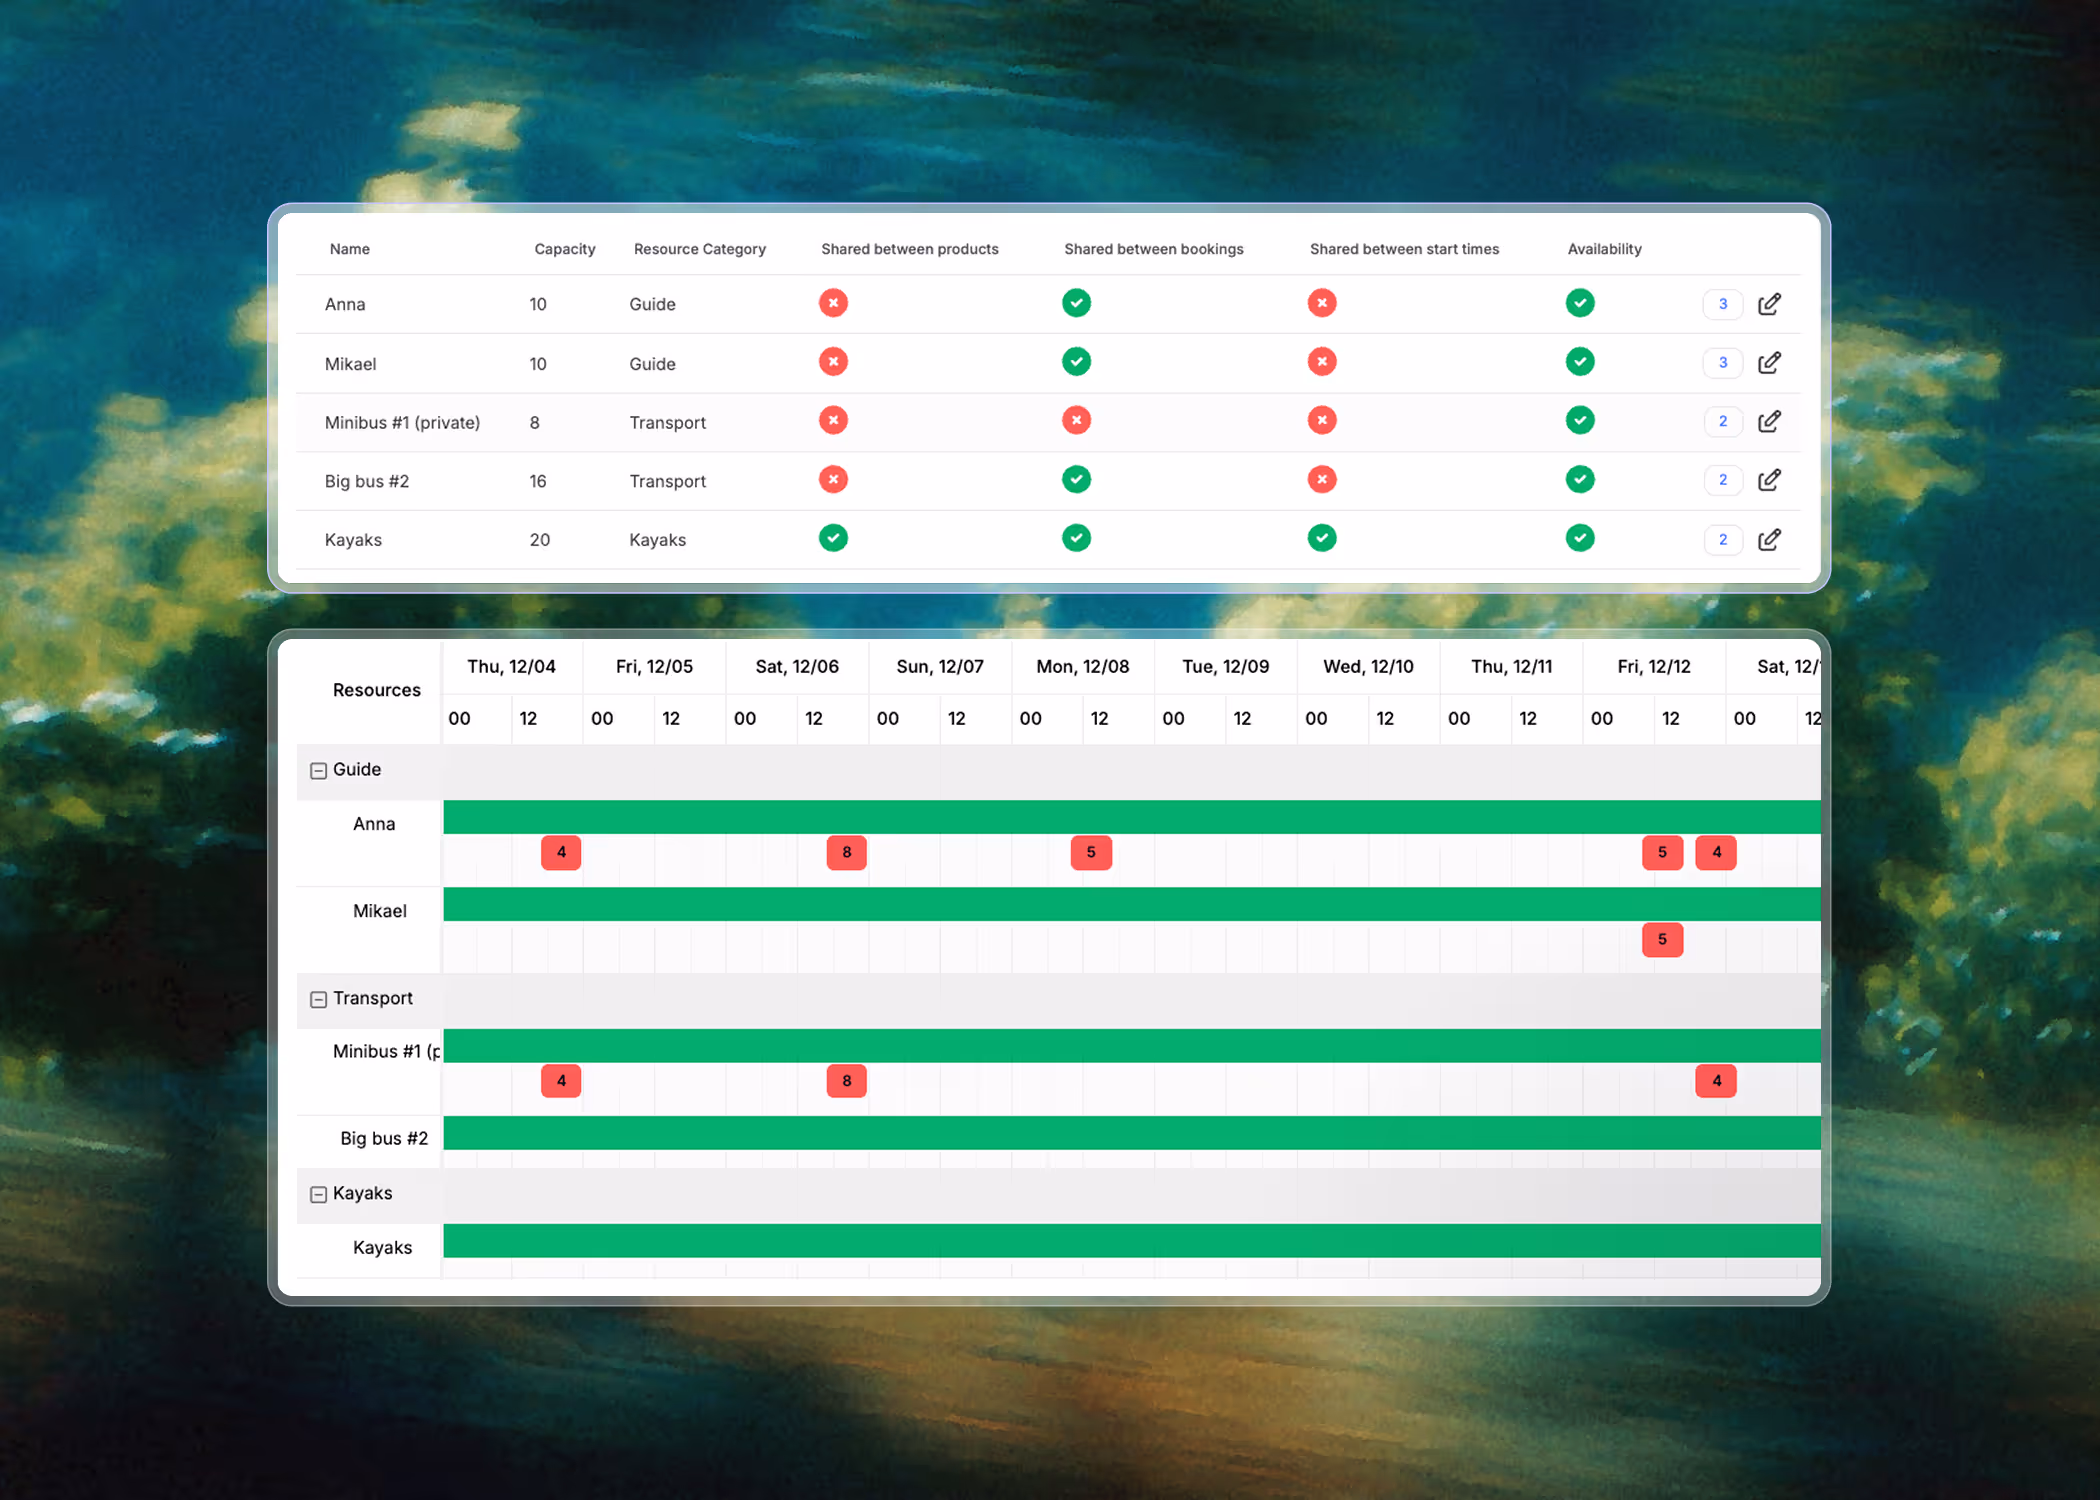This screenshot has height=1500, width=2100.
Task: Toggle Shared between bookings for Minibus #1
Action: click(1076, 420)
